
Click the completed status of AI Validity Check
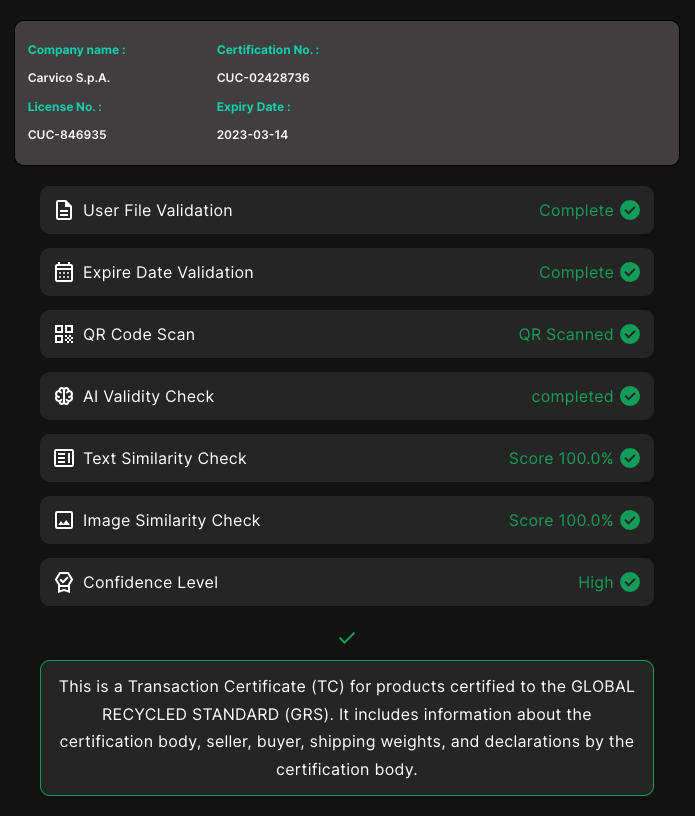click(572, 396)
